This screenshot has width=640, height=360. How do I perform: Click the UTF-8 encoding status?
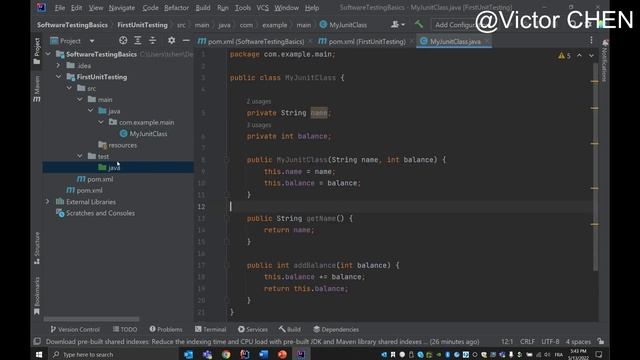[x=550, y=341]
